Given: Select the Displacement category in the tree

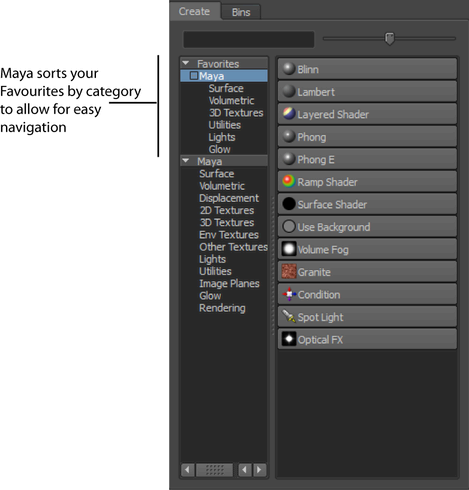Looking at the screenshot, I should click(229, 198).
